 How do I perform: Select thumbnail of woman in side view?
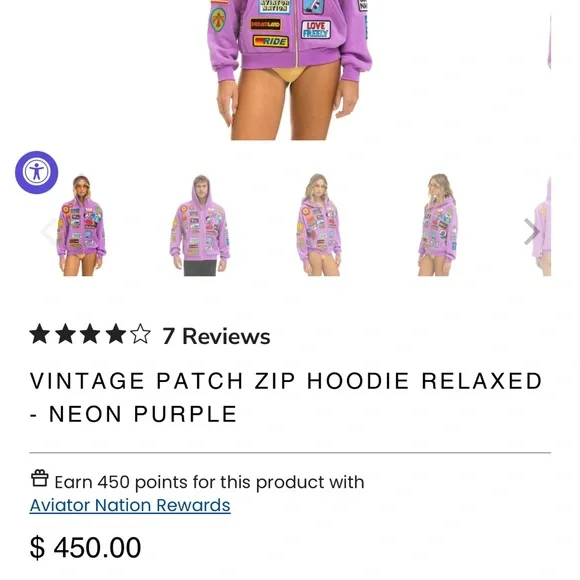pos(438,225)
